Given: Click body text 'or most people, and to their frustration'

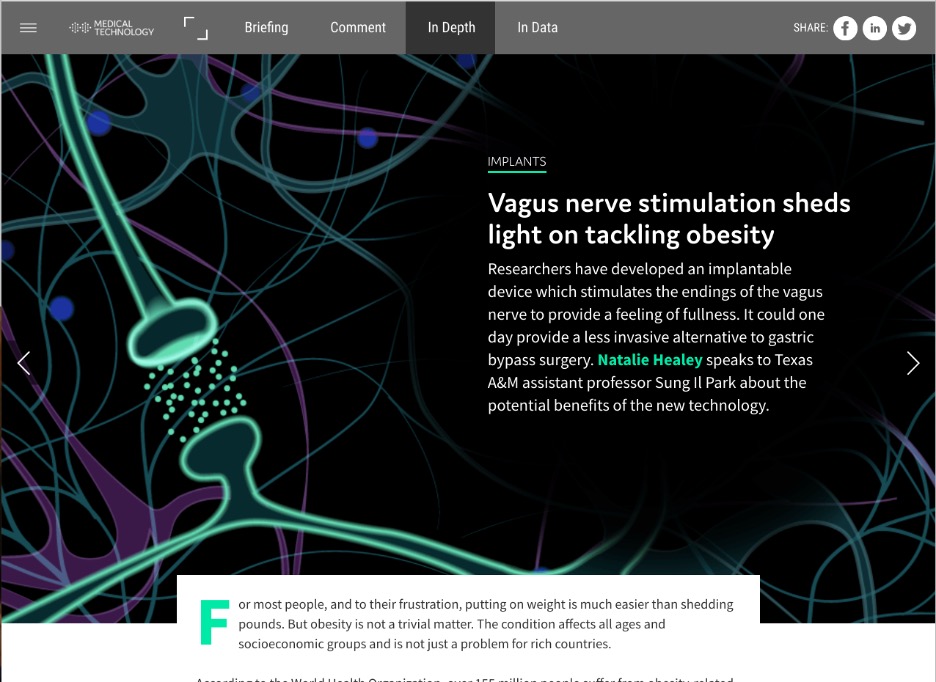Looking at the screenshot, I should (349, 604).
